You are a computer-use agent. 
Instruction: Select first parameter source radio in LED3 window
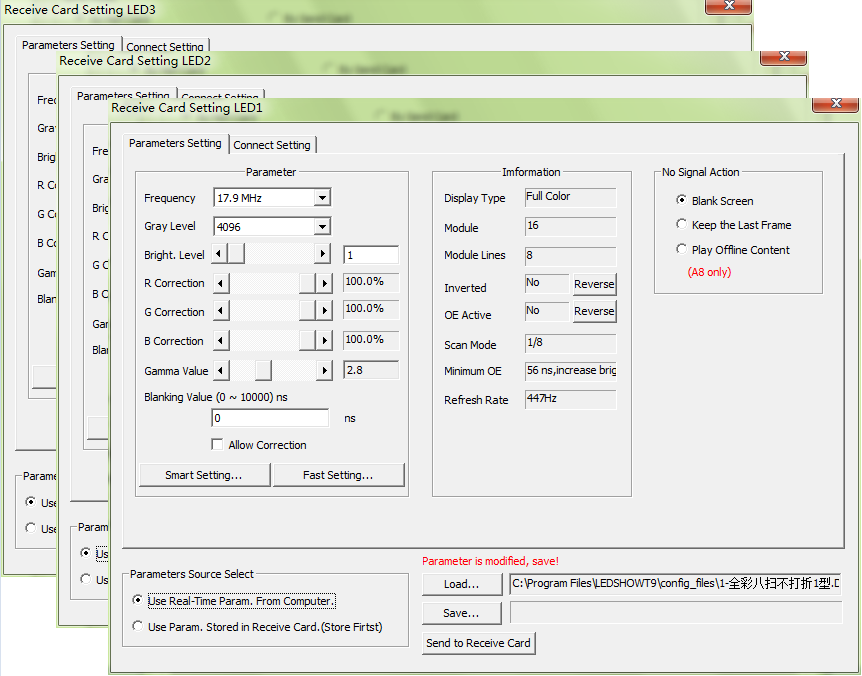[x=31, y=502]
